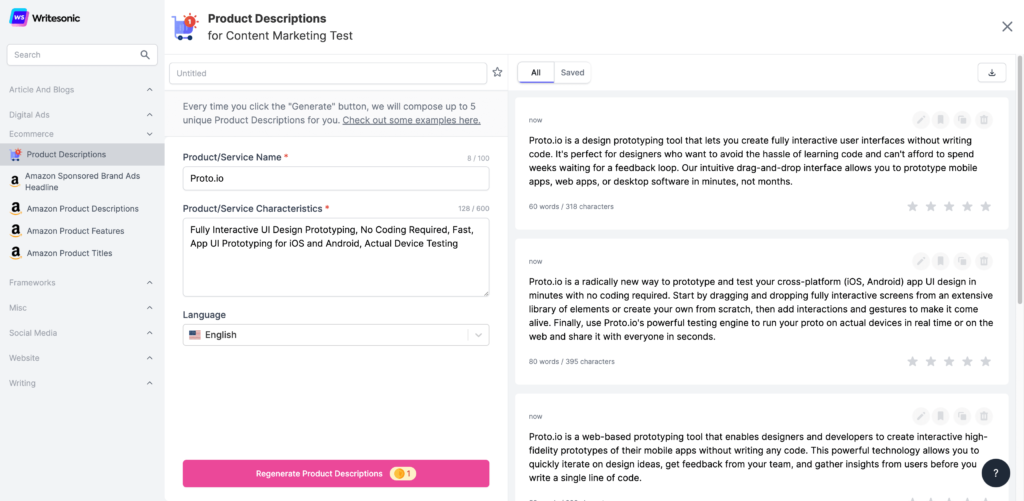Image resolution: width=1024 pixels, height=501 pixels.
Task: Expand the Article And Blogs section
Action: coord(82,89)
